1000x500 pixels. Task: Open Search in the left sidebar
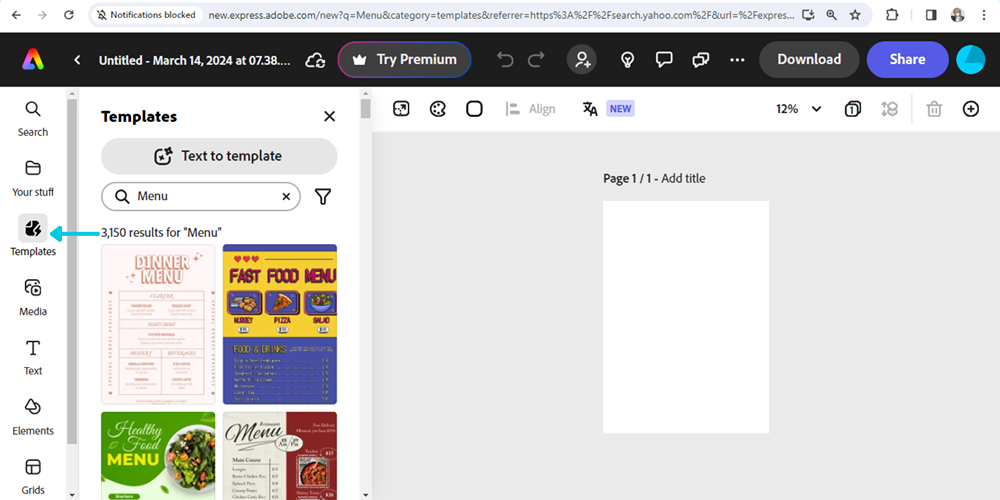(33, 119)
